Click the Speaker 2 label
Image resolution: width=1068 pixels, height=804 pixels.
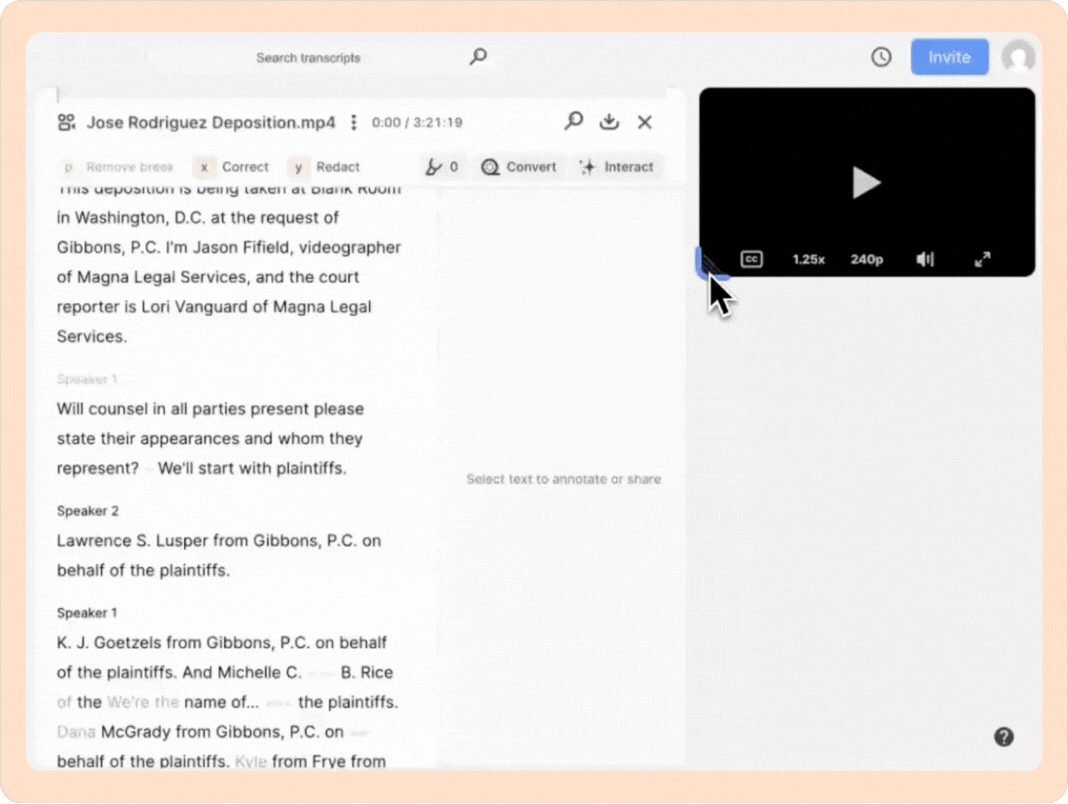coord(88,511)
